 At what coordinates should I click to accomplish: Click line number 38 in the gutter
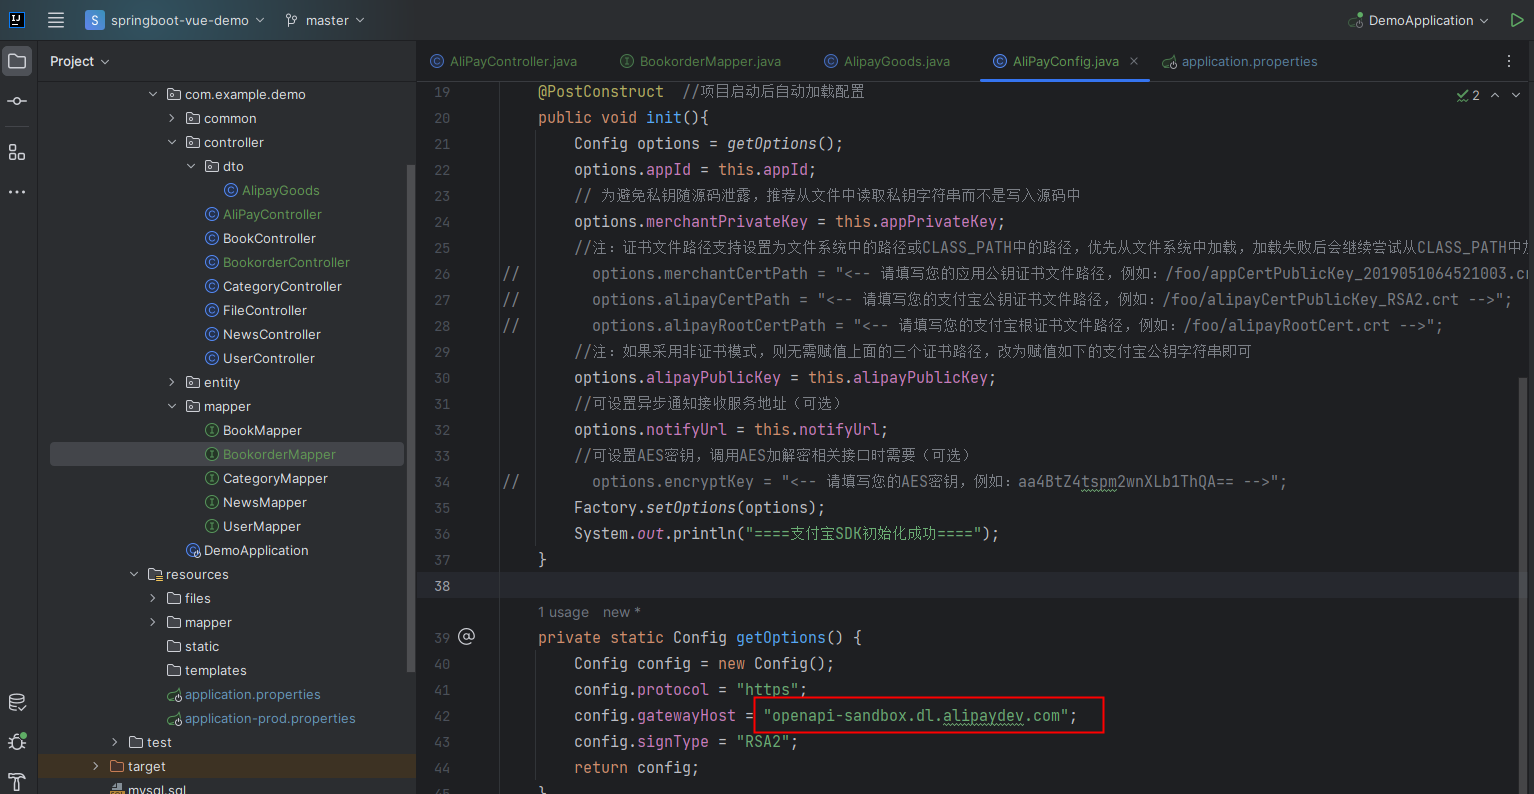click(442, 586)
